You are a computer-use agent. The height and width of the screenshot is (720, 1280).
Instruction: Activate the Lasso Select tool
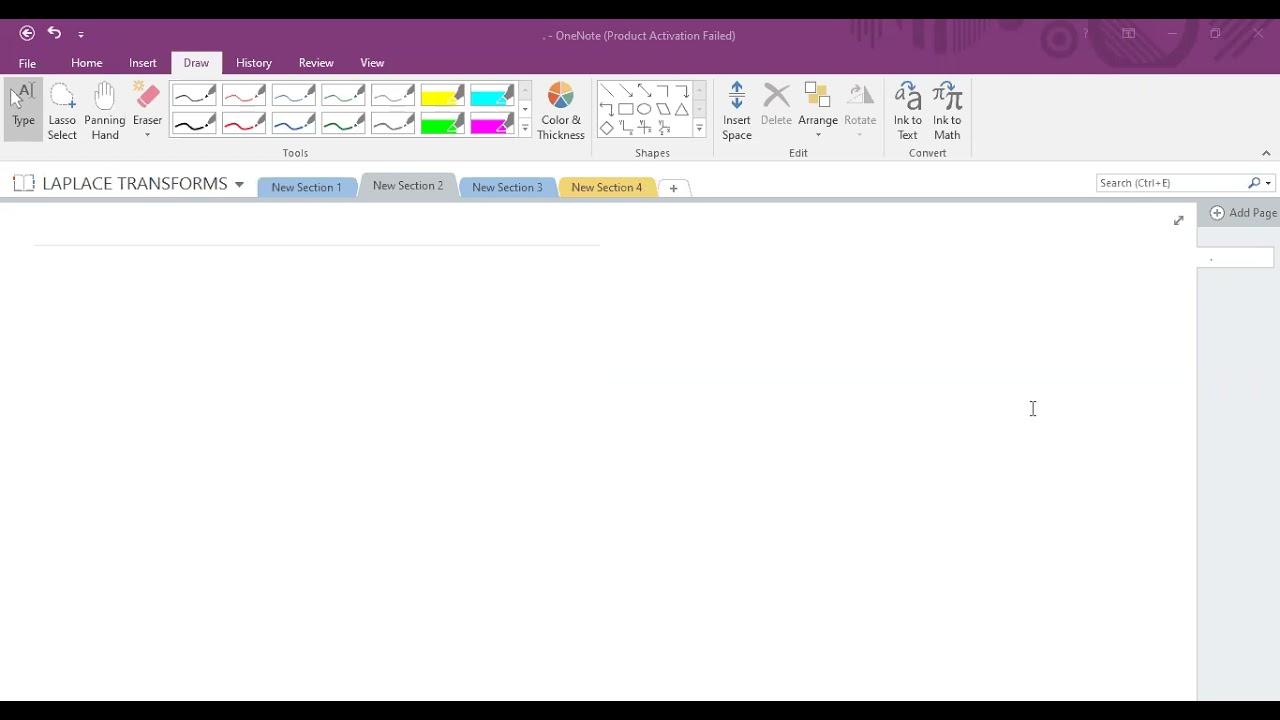(62, 110)
